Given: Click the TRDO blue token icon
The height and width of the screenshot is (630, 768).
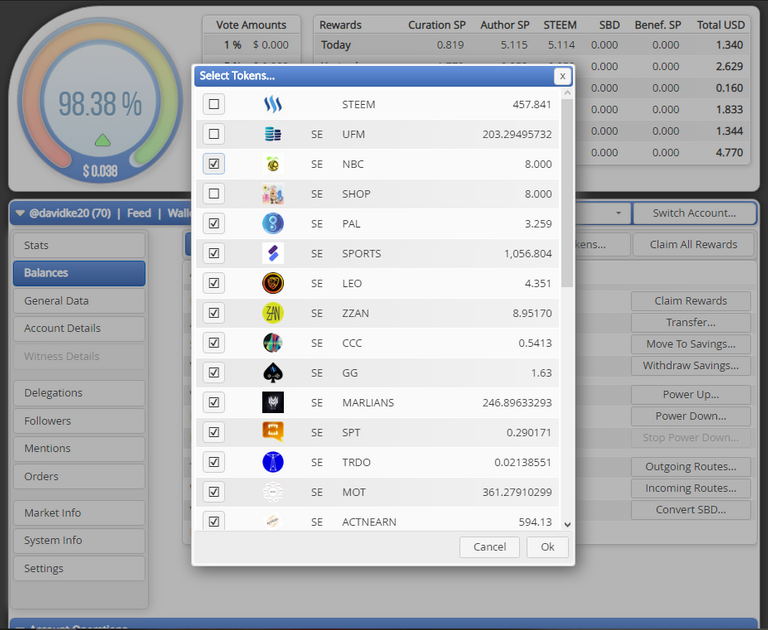Looking at the screenshot, I should 273,462.
